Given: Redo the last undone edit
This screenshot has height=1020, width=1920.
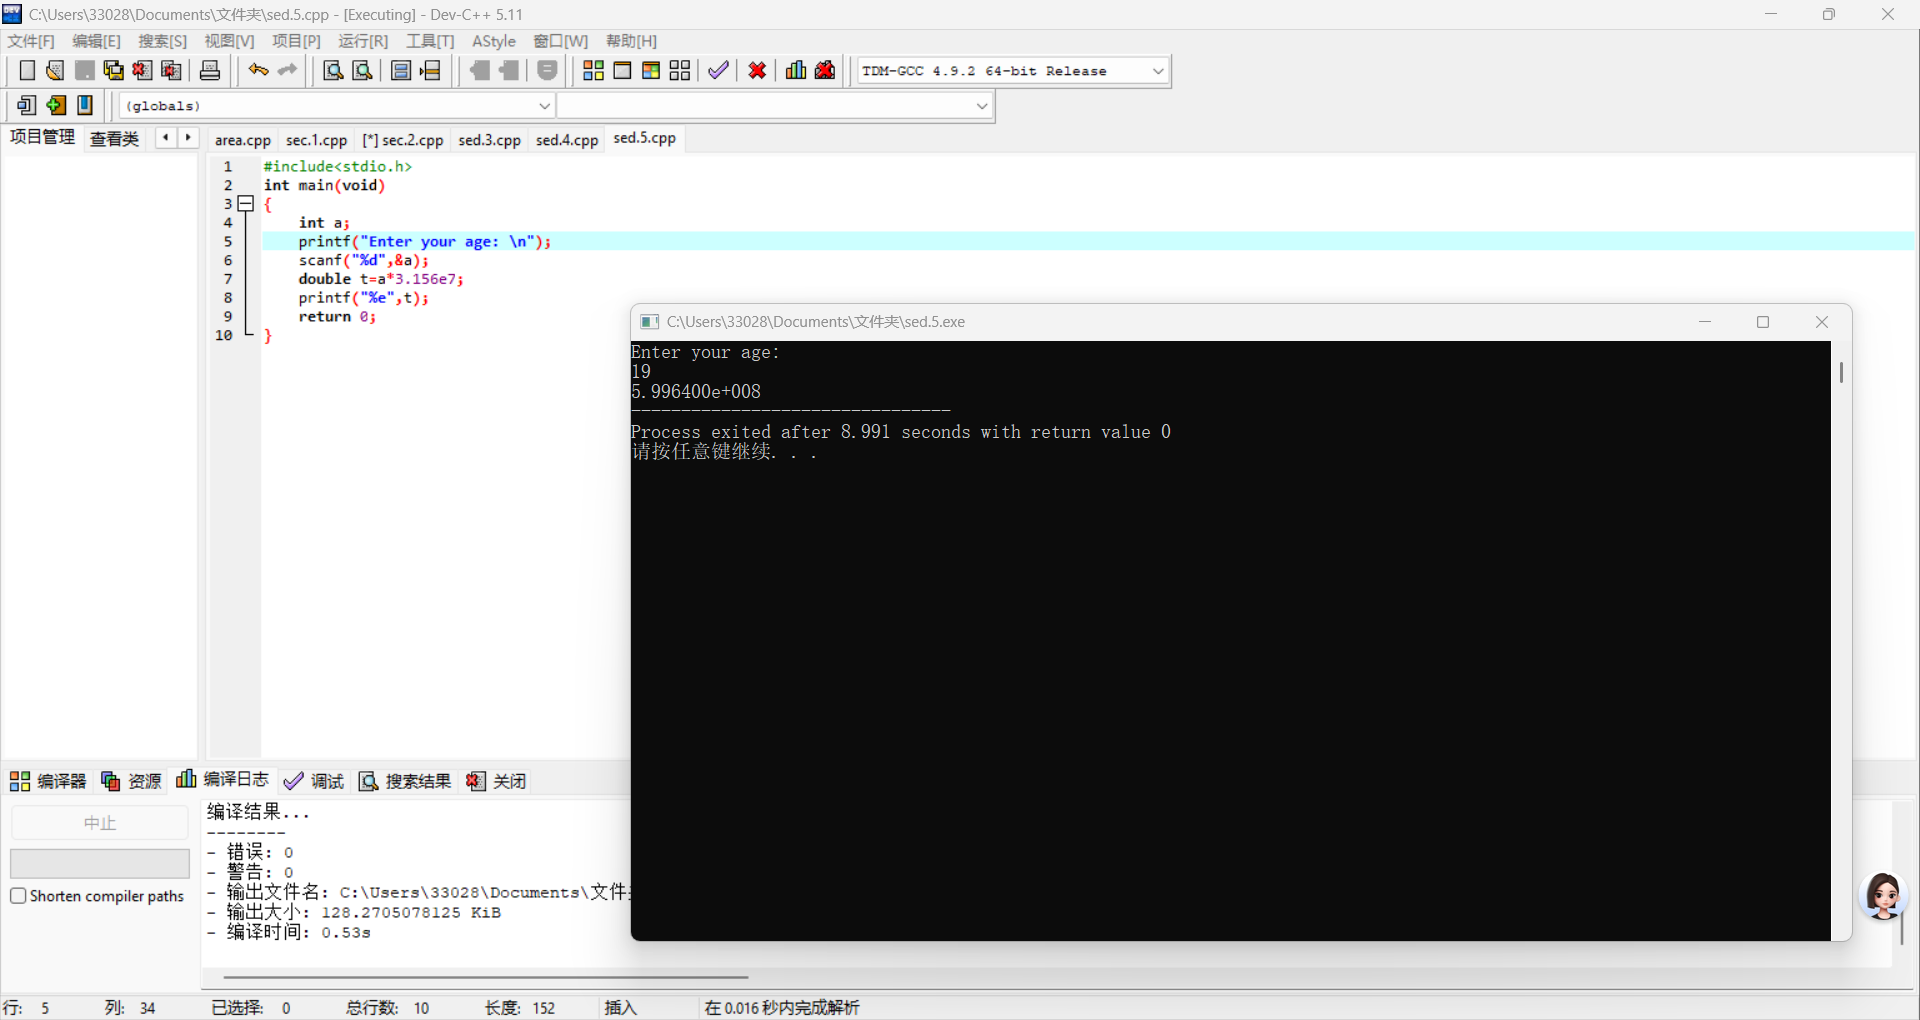Looking at the screenshot, I should 287,70.
